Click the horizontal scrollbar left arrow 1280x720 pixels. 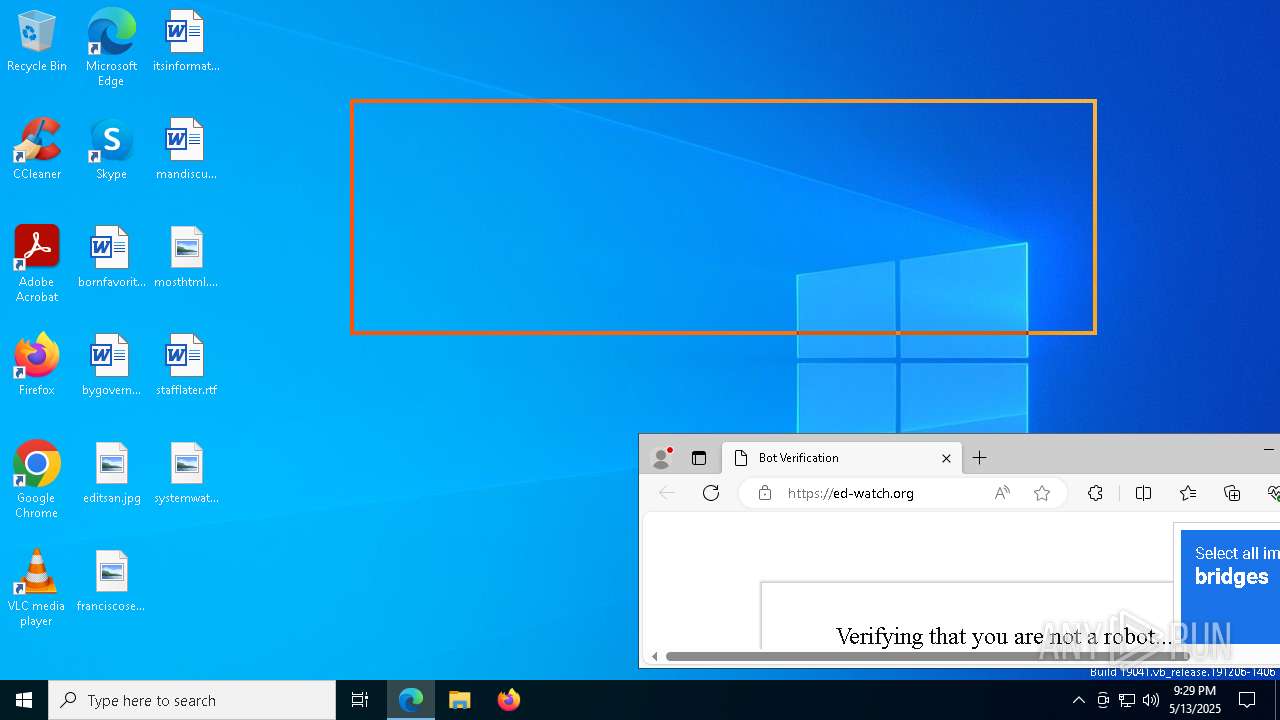pos(655,656)
